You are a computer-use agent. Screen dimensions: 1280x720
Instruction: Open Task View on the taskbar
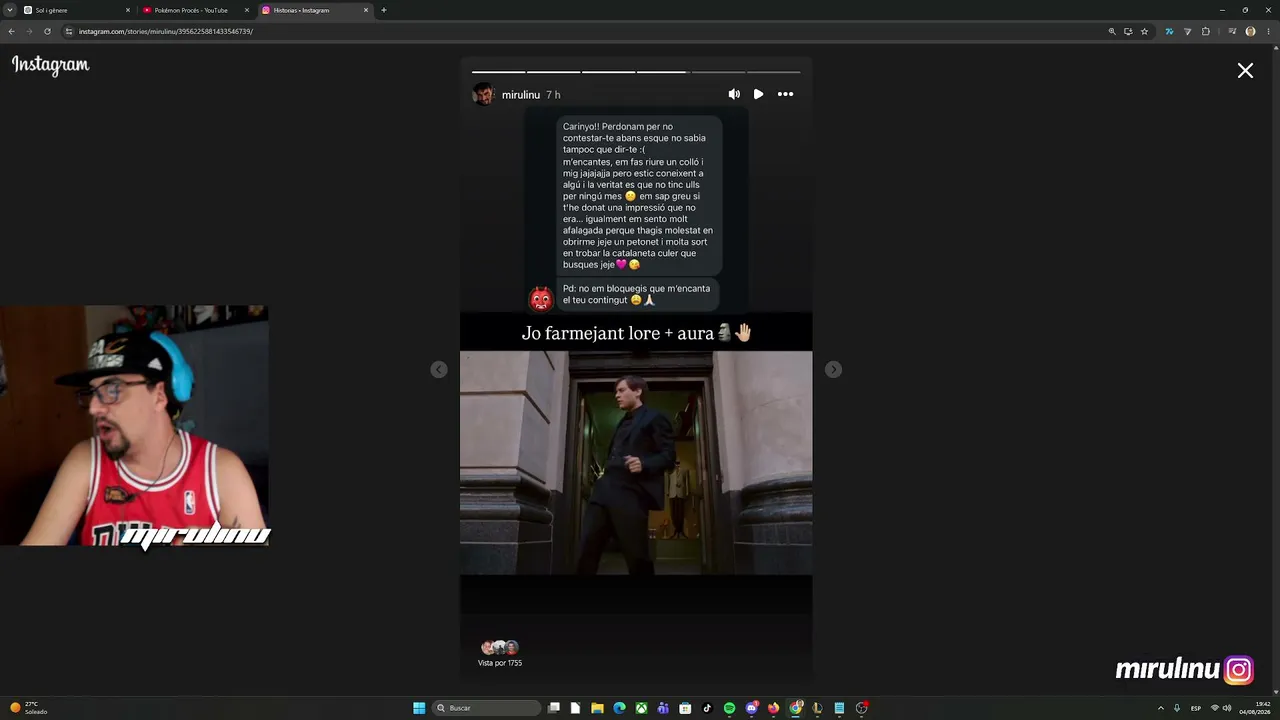tap(554, 708)
